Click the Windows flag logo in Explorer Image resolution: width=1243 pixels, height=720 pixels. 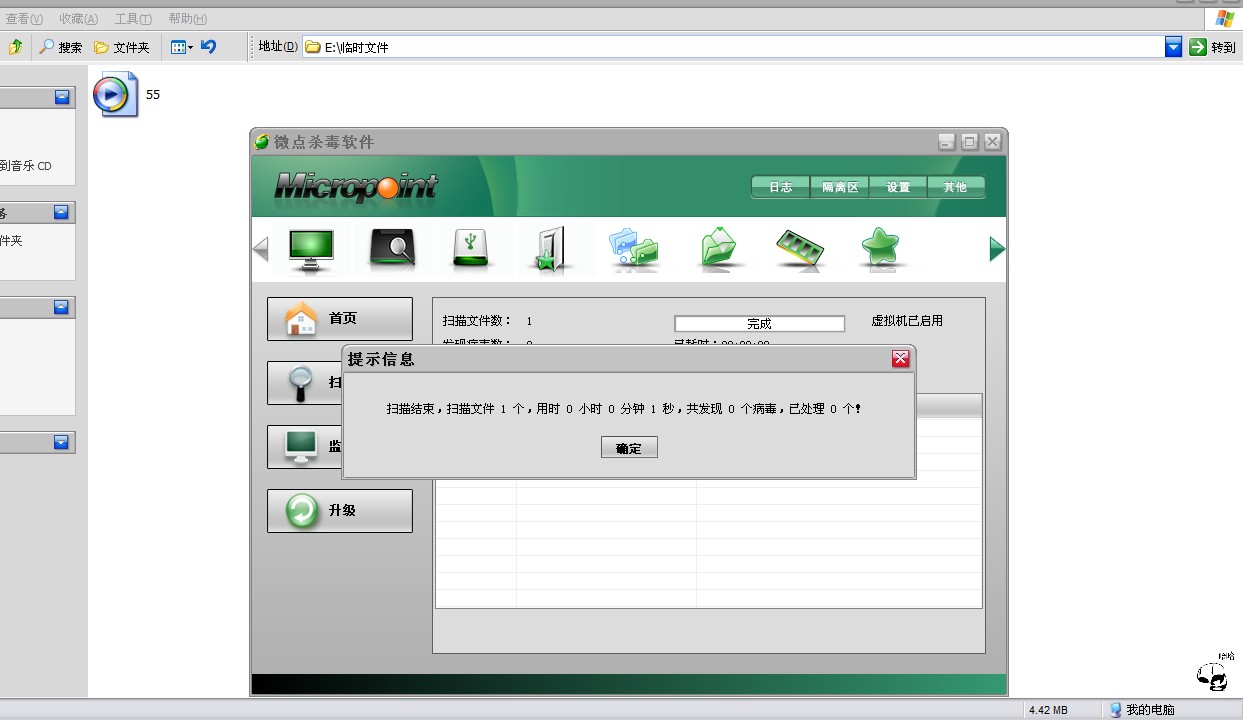pos(1224,18)
